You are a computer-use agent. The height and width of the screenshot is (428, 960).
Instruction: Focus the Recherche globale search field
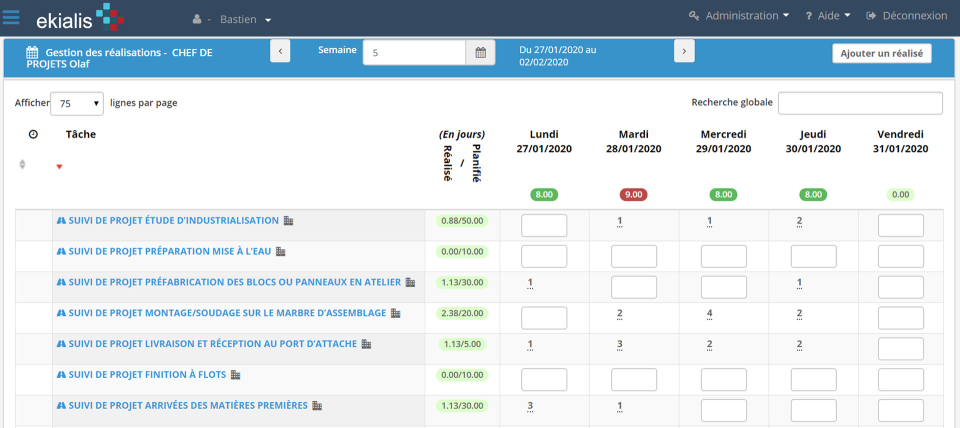[x=860, y=103]
